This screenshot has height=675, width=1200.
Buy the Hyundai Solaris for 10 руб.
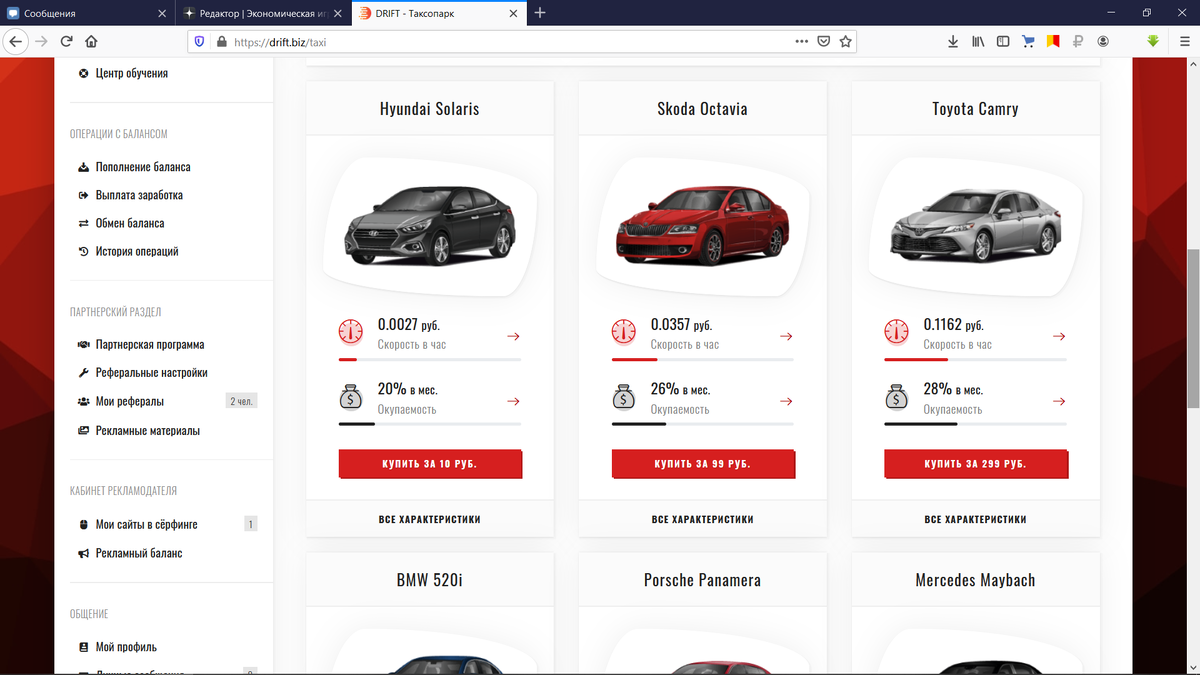pos(430,464)
